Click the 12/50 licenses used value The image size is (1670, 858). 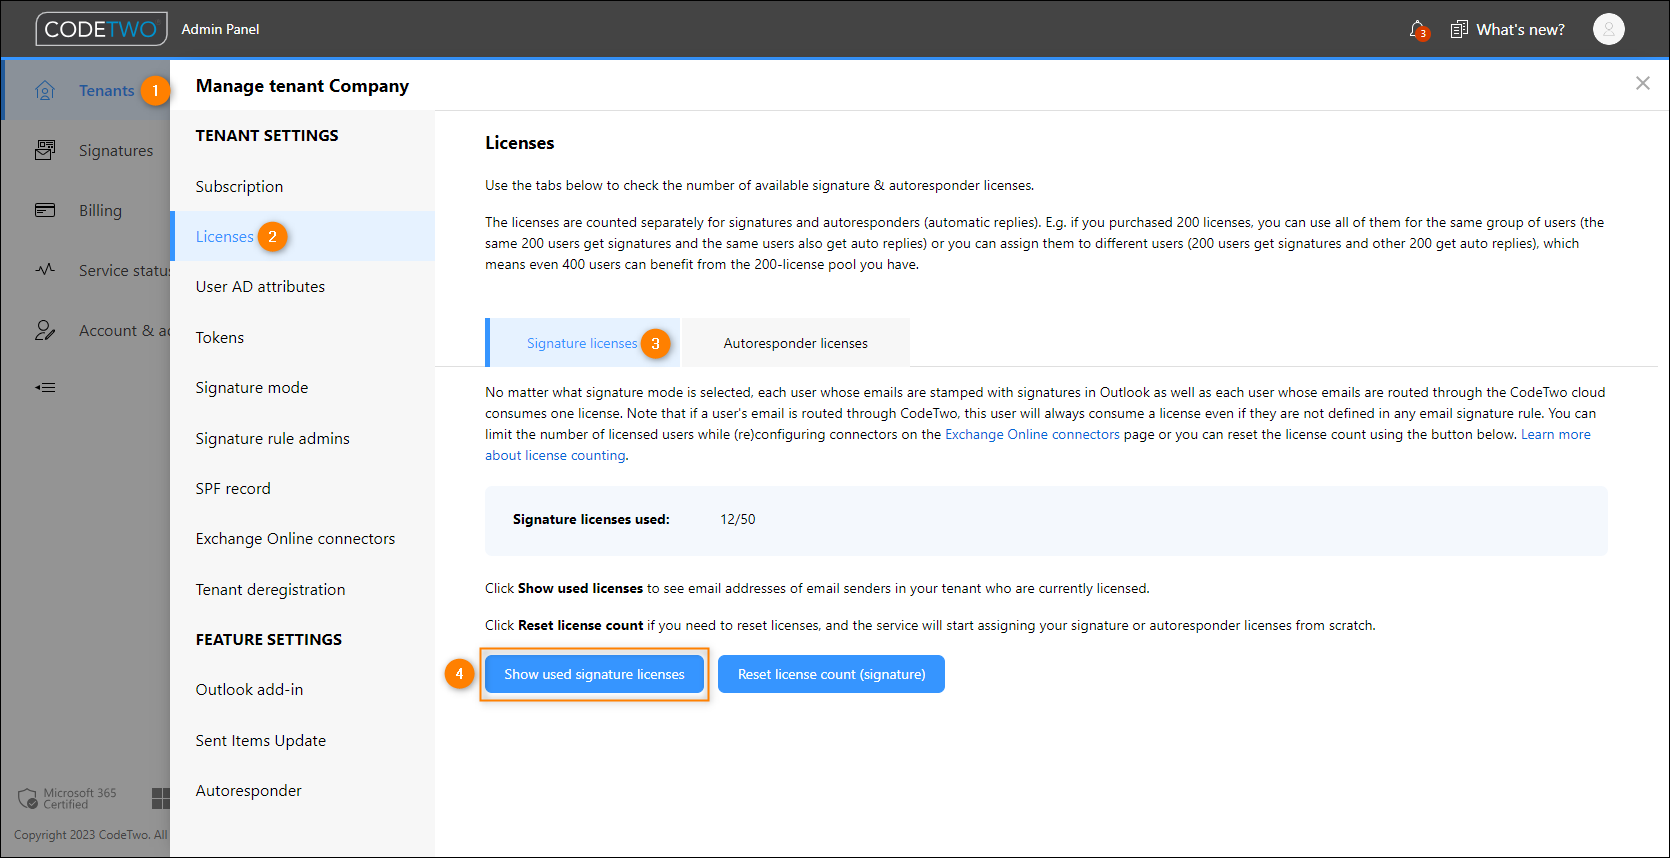[x=738, y=519]
